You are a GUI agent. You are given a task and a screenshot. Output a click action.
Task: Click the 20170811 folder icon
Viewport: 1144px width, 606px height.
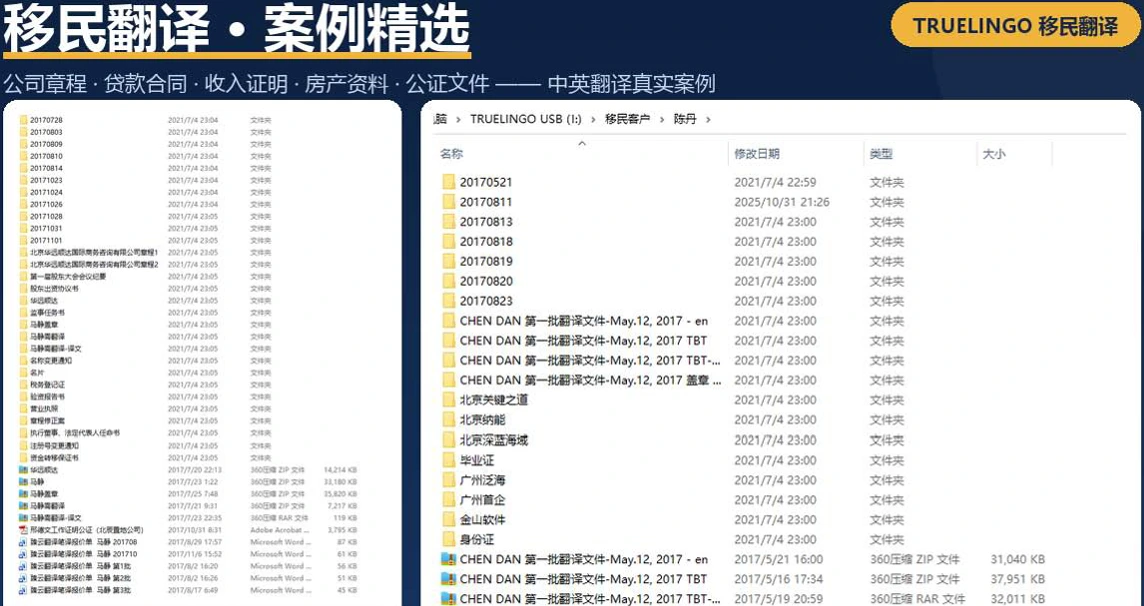pyautogui.click(x=449, y=201)
